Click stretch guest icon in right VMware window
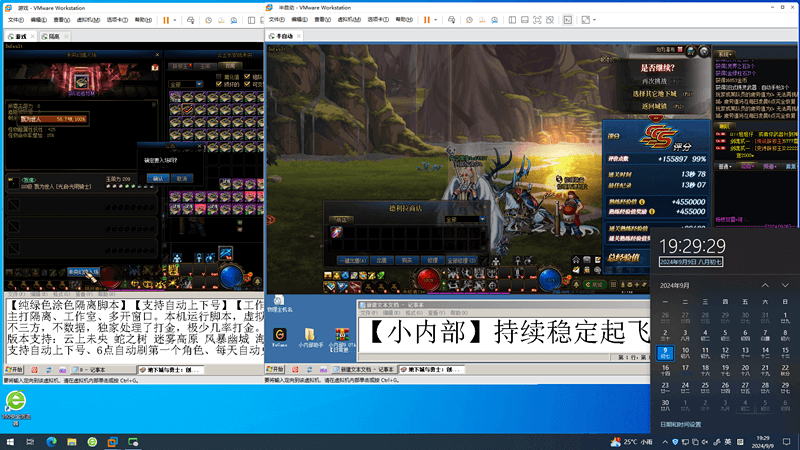 (586, 20)
